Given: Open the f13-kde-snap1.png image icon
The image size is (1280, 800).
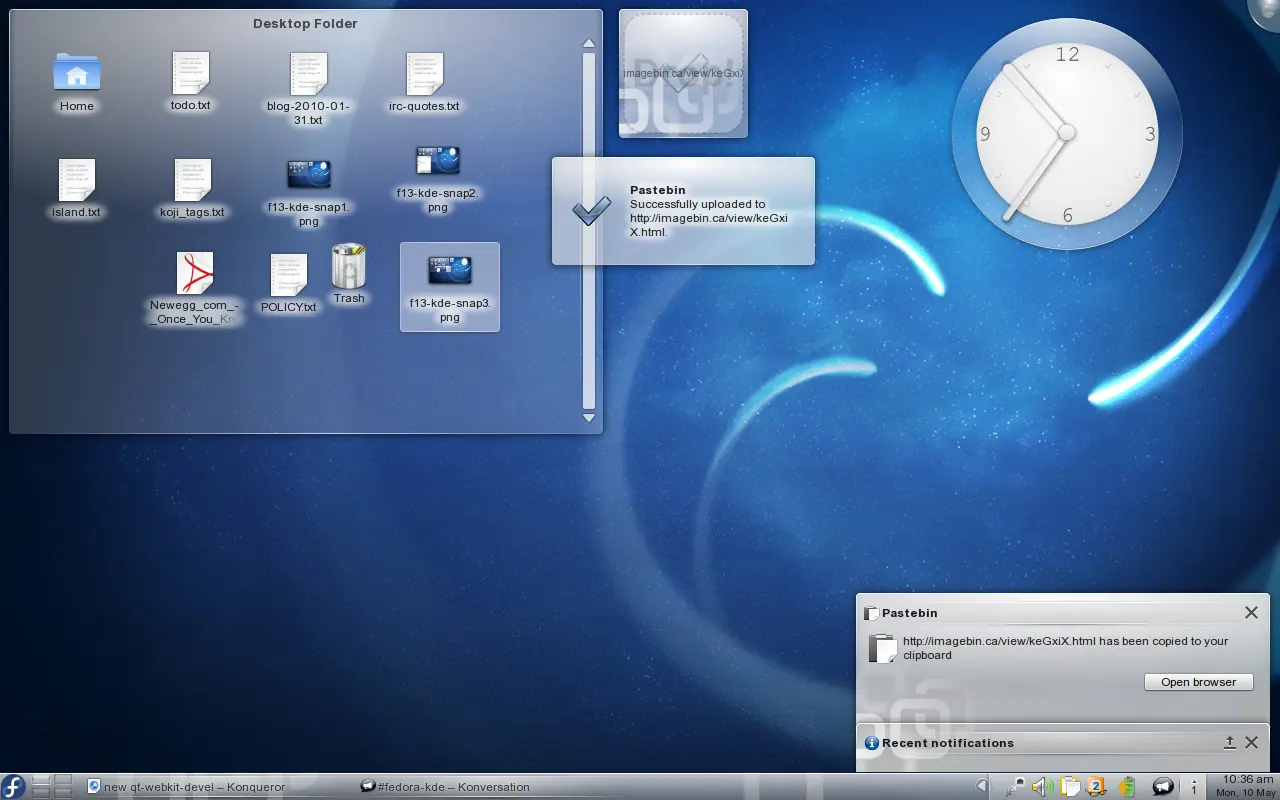Looking at the screenshot, I should tap(308, 175).
